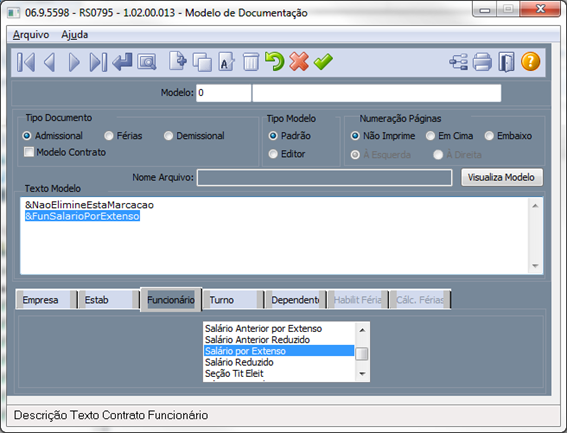
Task: Click the Visualiza Modelo button
Action: pyautogui.click(x=502, y=178)
